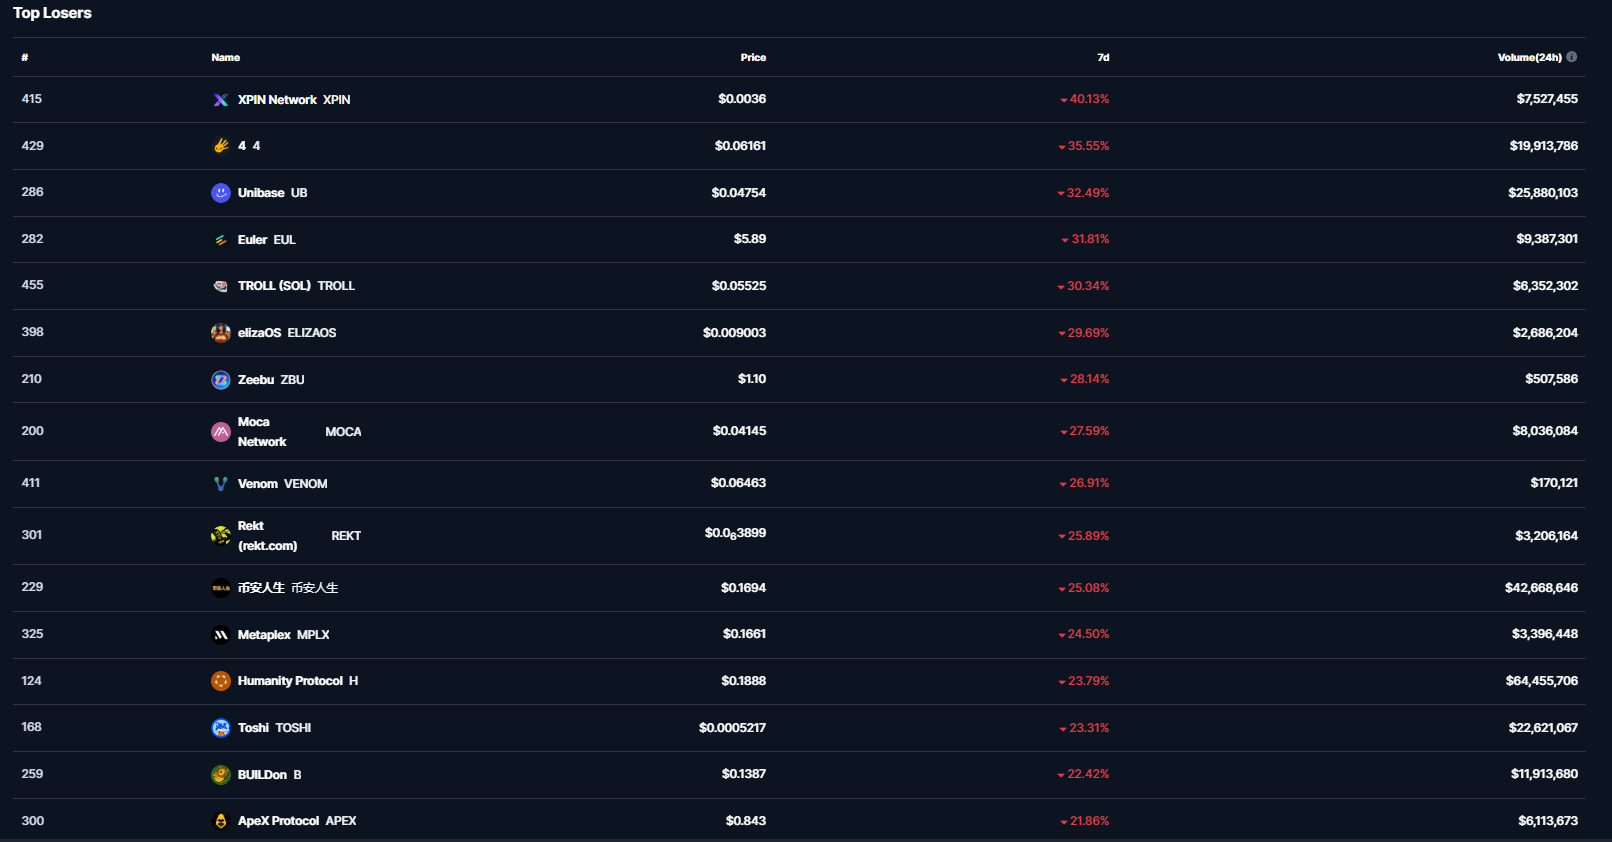The image size is (1612, 842).
Task: Sort losers by 7d column header
Action: coord(1103,58)
